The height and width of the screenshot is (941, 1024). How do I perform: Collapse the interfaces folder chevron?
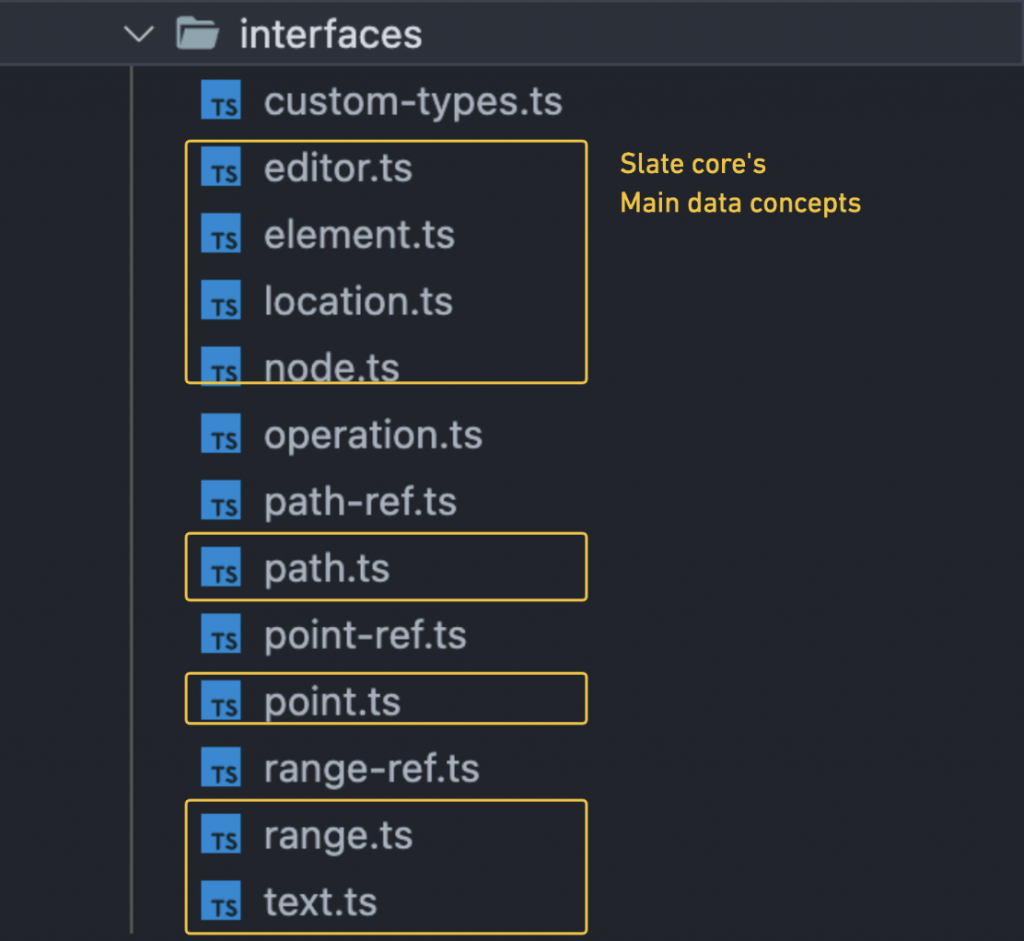click(x=138, y=35)
